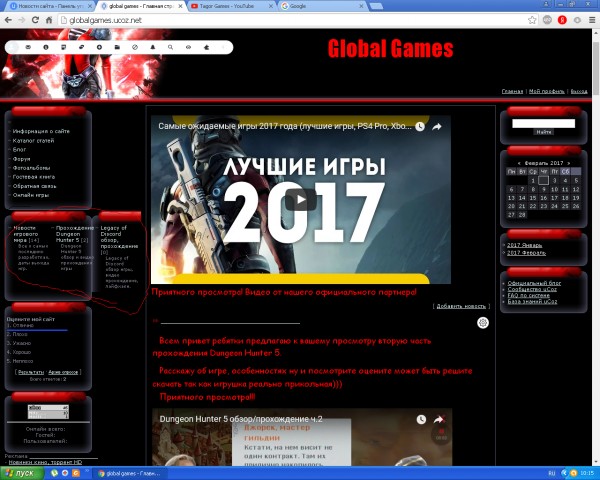
Task: Open the Chrome hamburger menu
Action: (592, 20)
